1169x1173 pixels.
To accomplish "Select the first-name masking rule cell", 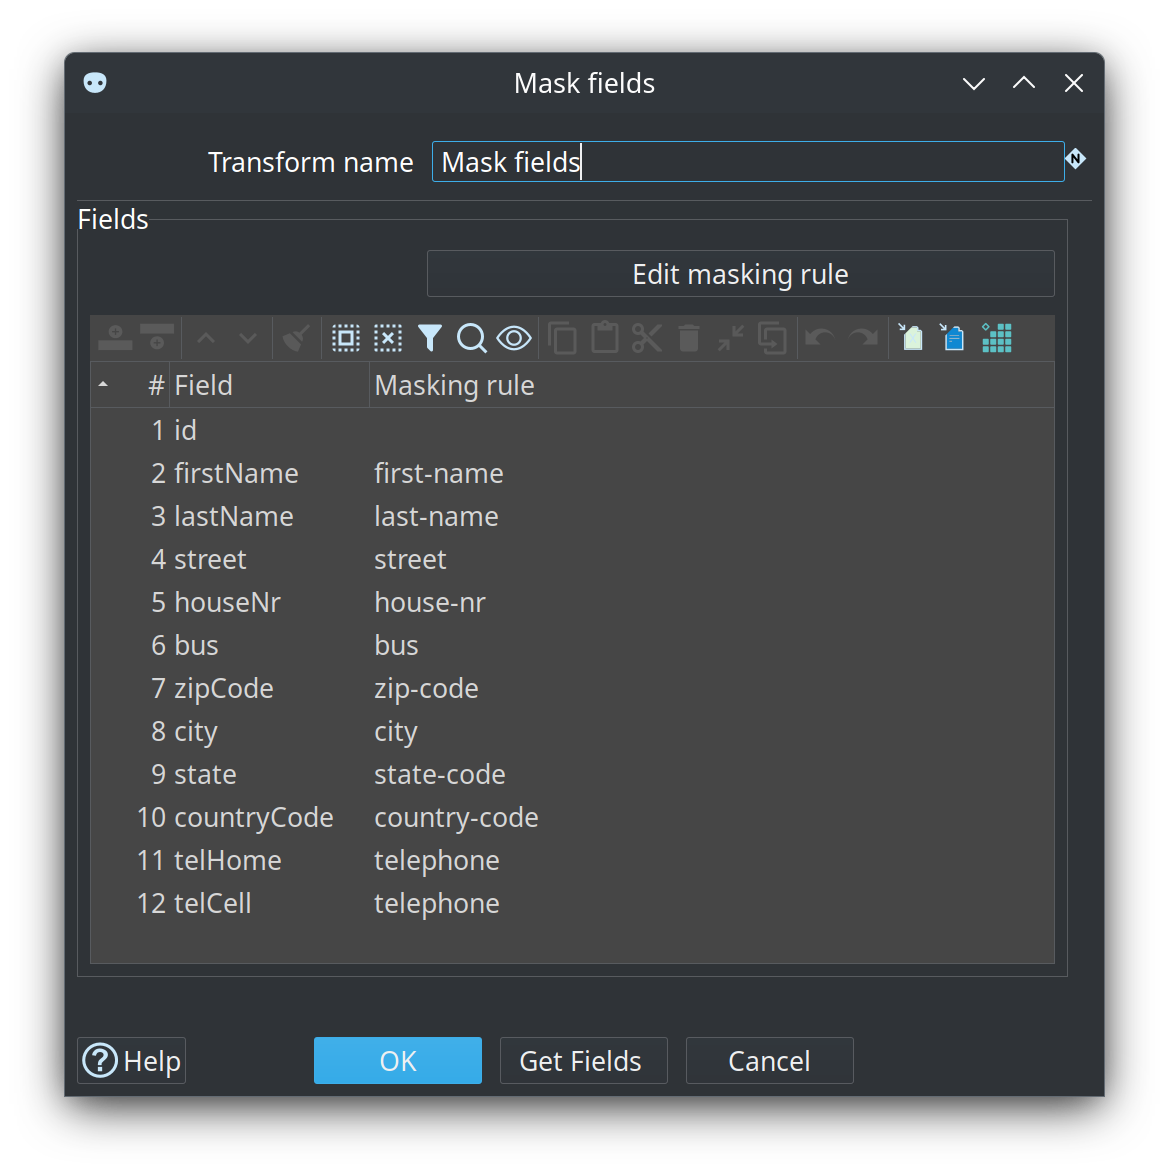I will (711, 474).
